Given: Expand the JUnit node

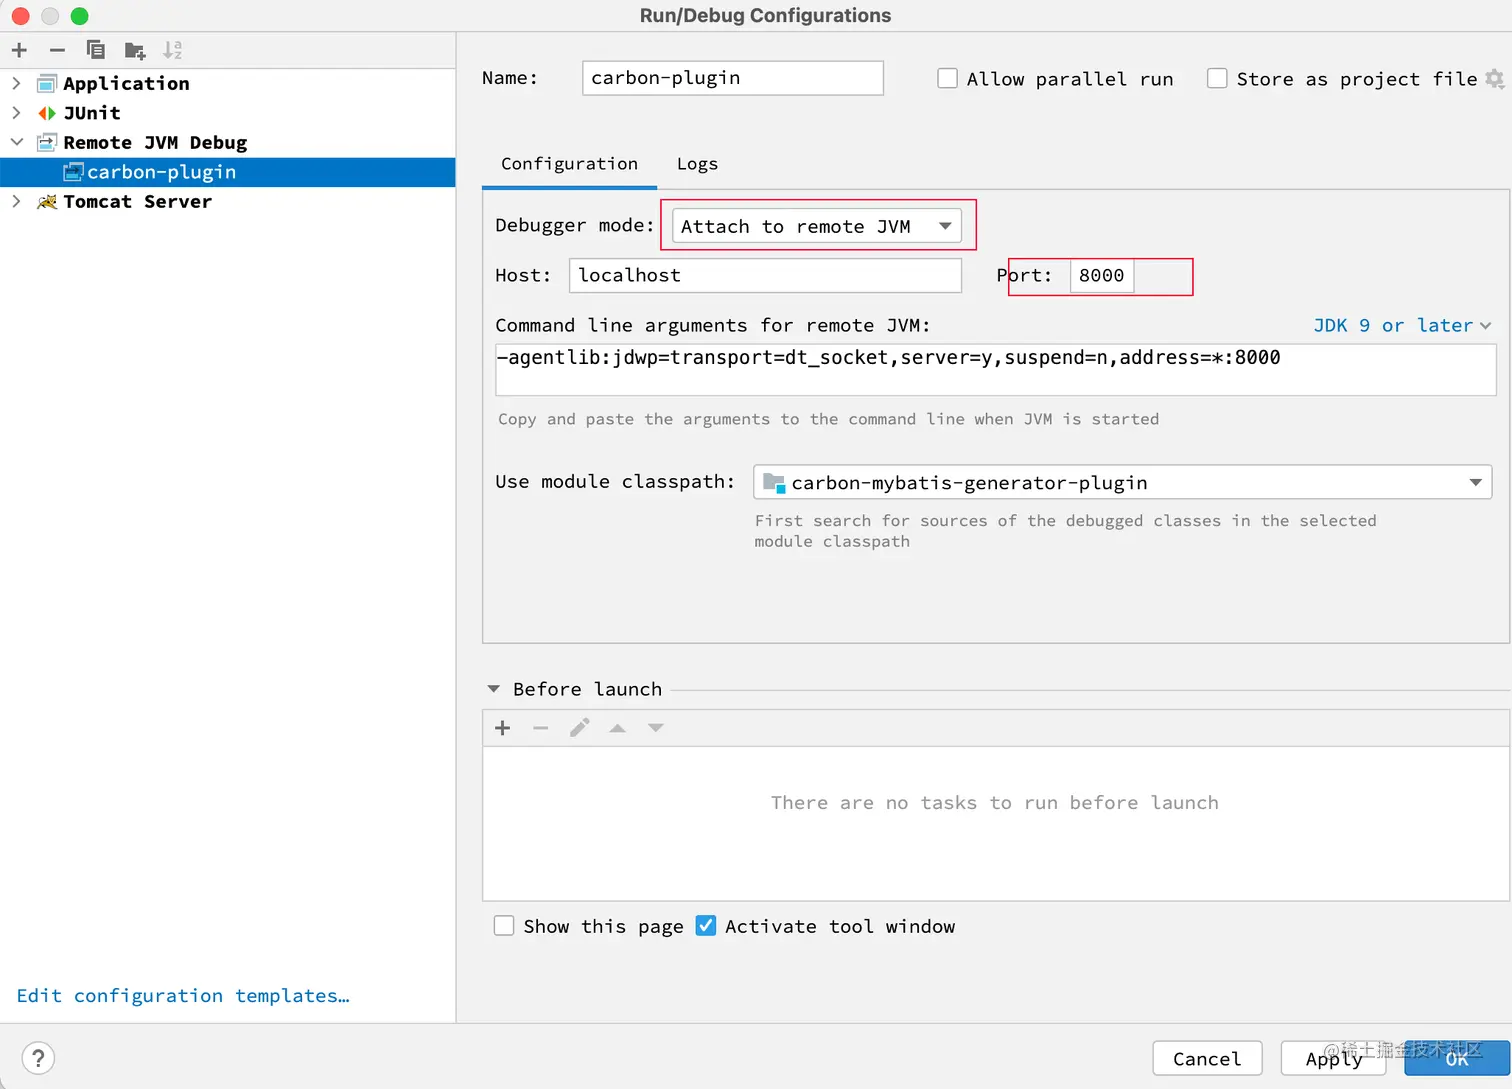Looking at the screenshot, I should pos(16,113).
